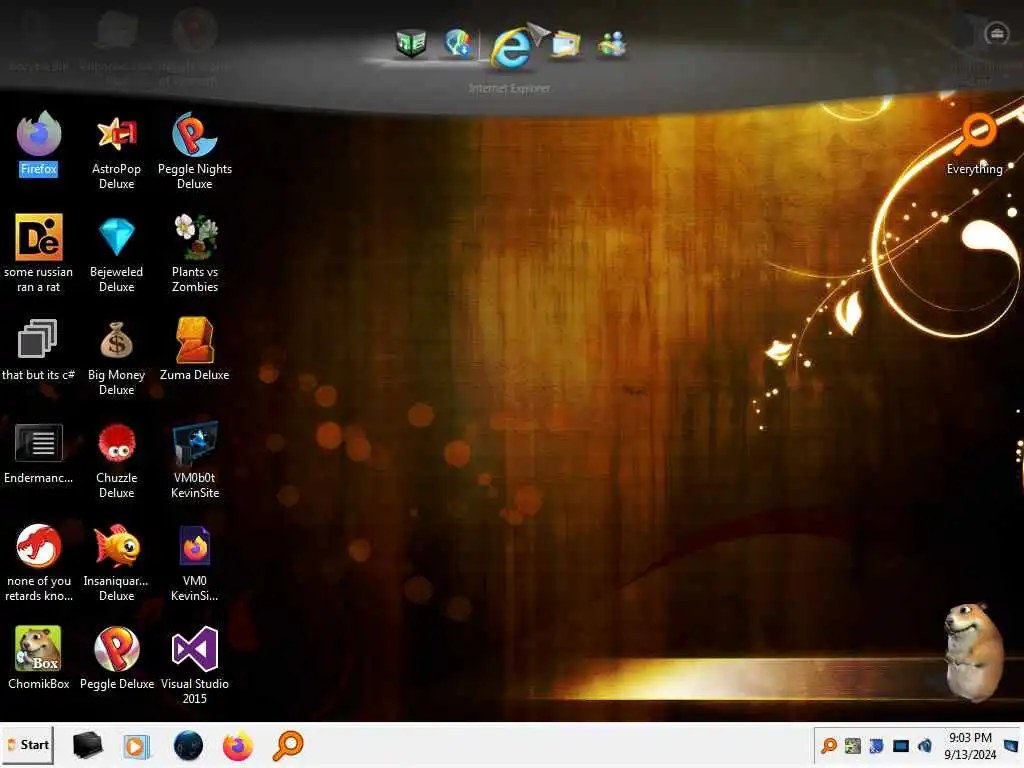Click the round button in the top-right corner
Screen dimensions: 1024x768
click(997, 33)
